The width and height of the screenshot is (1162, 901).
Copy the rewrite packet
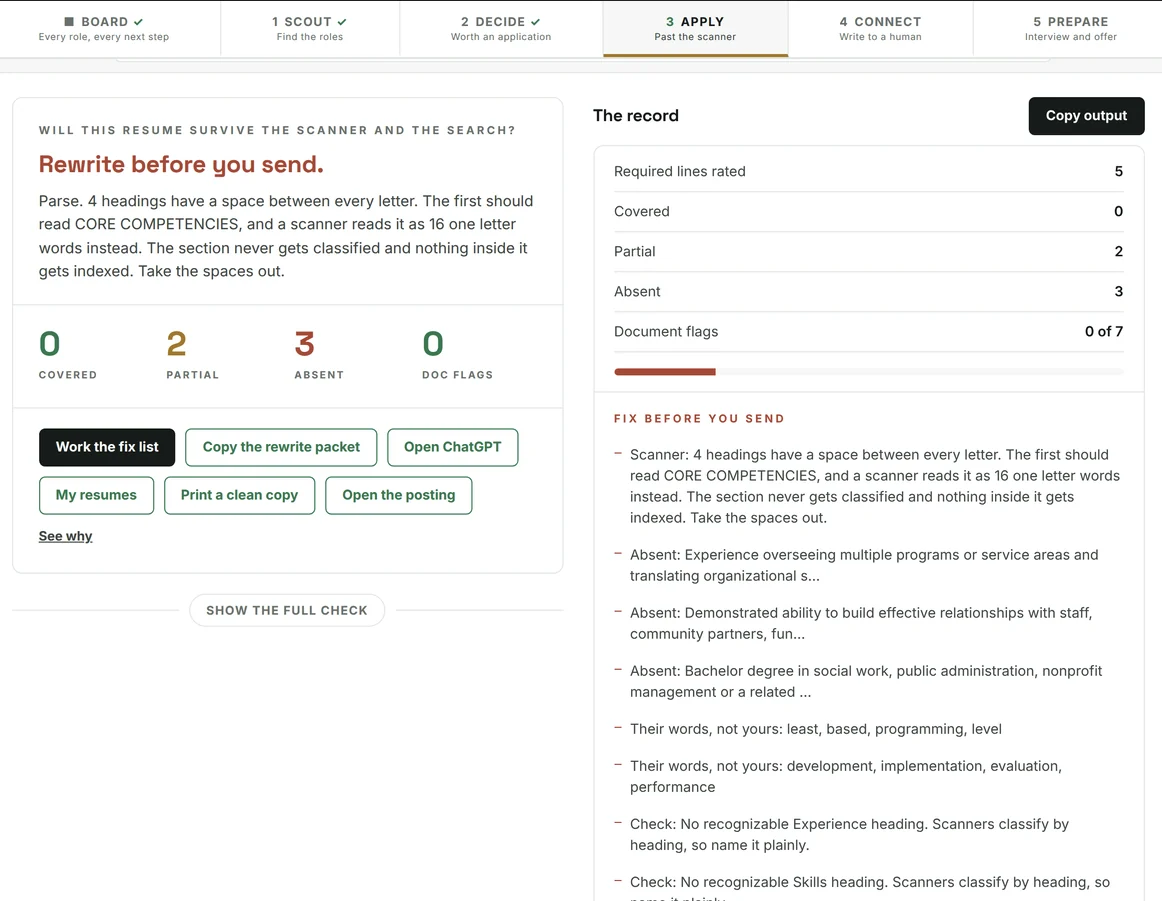pos(281,448)
